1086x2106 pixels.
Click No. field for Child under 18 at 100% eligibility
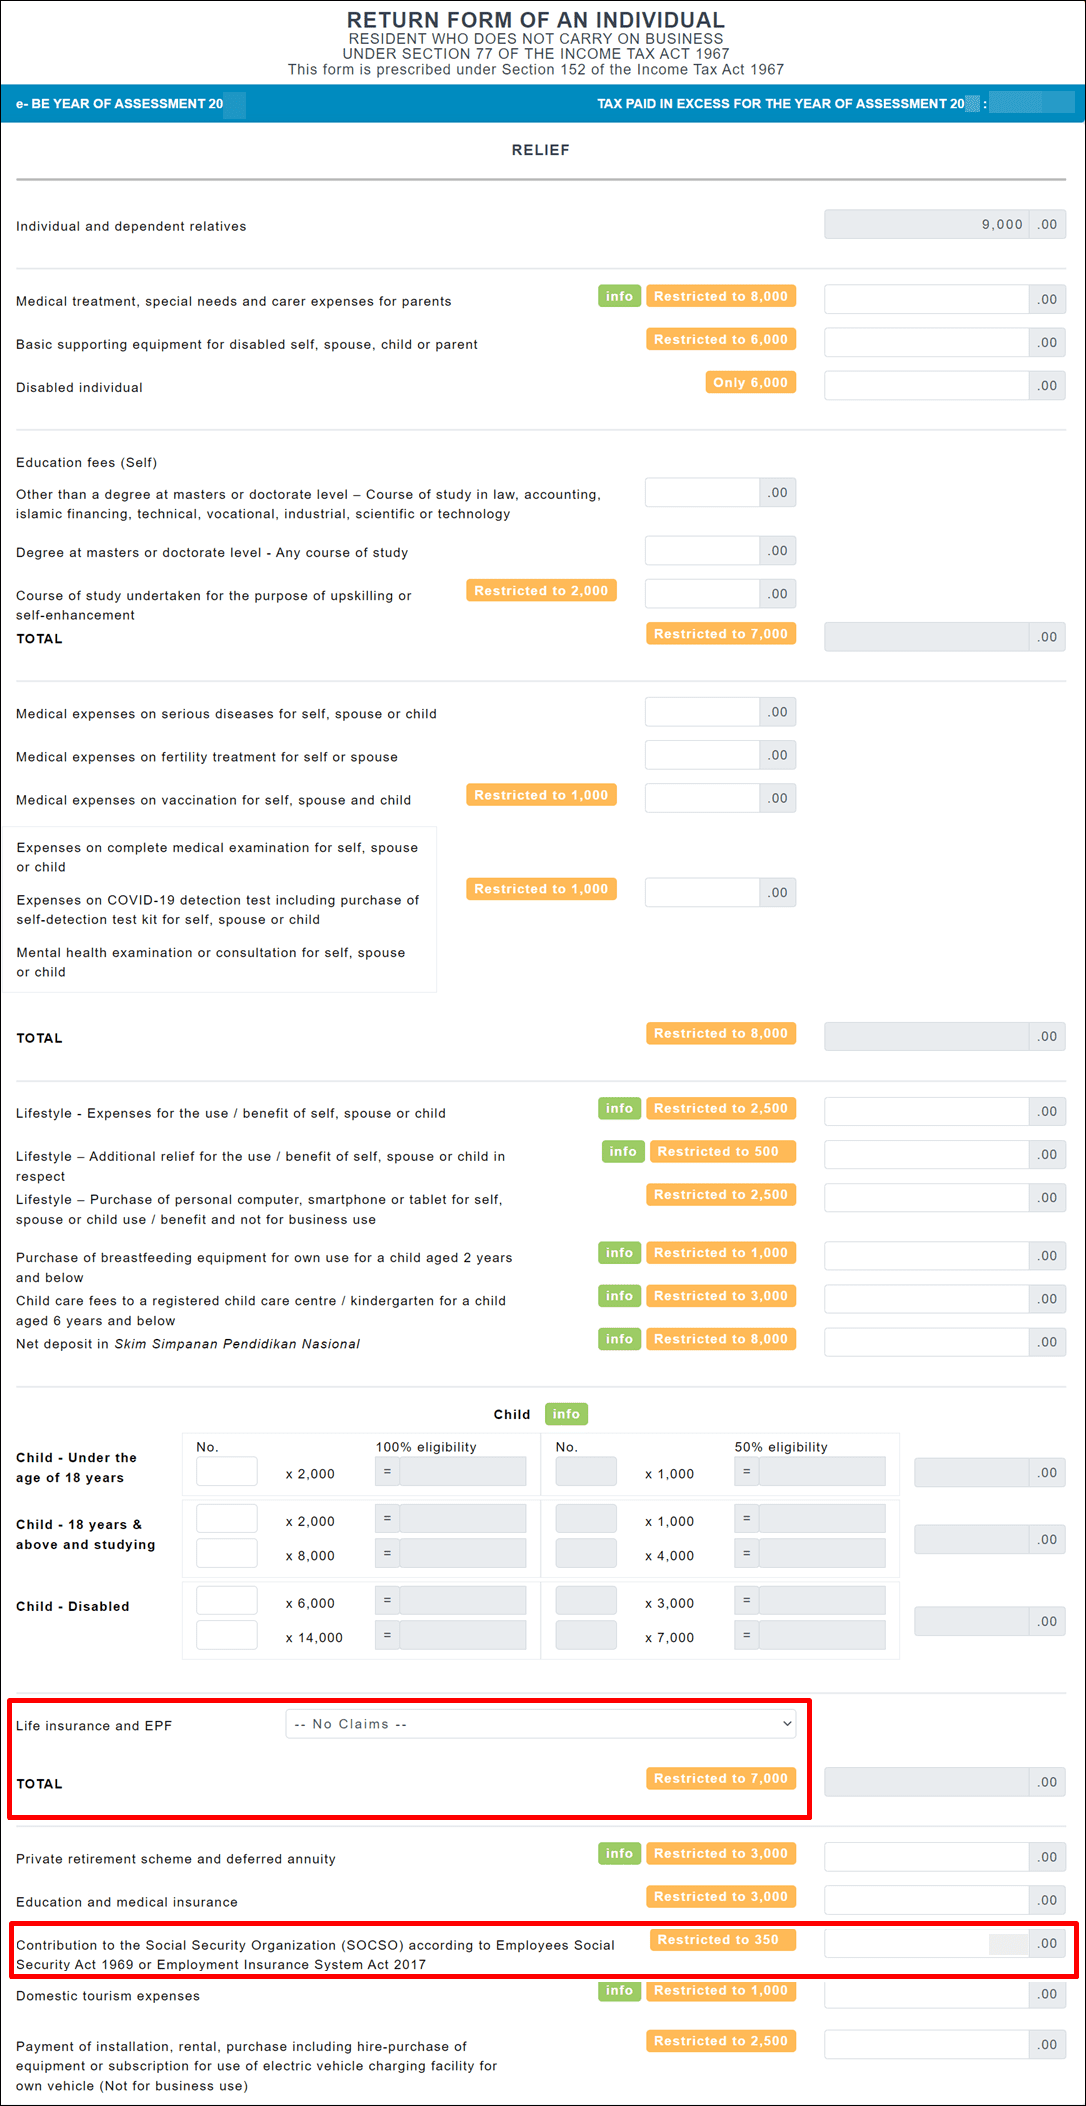tap(227, 1471)
